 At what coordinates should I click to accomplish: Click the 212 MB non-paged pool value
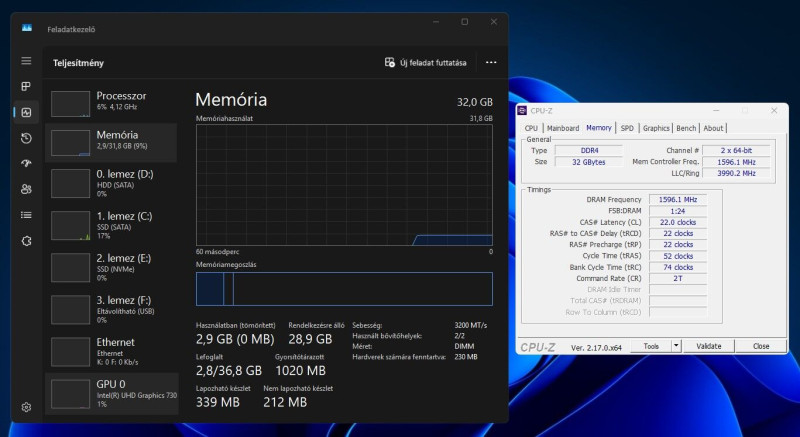tap(285, 402)
